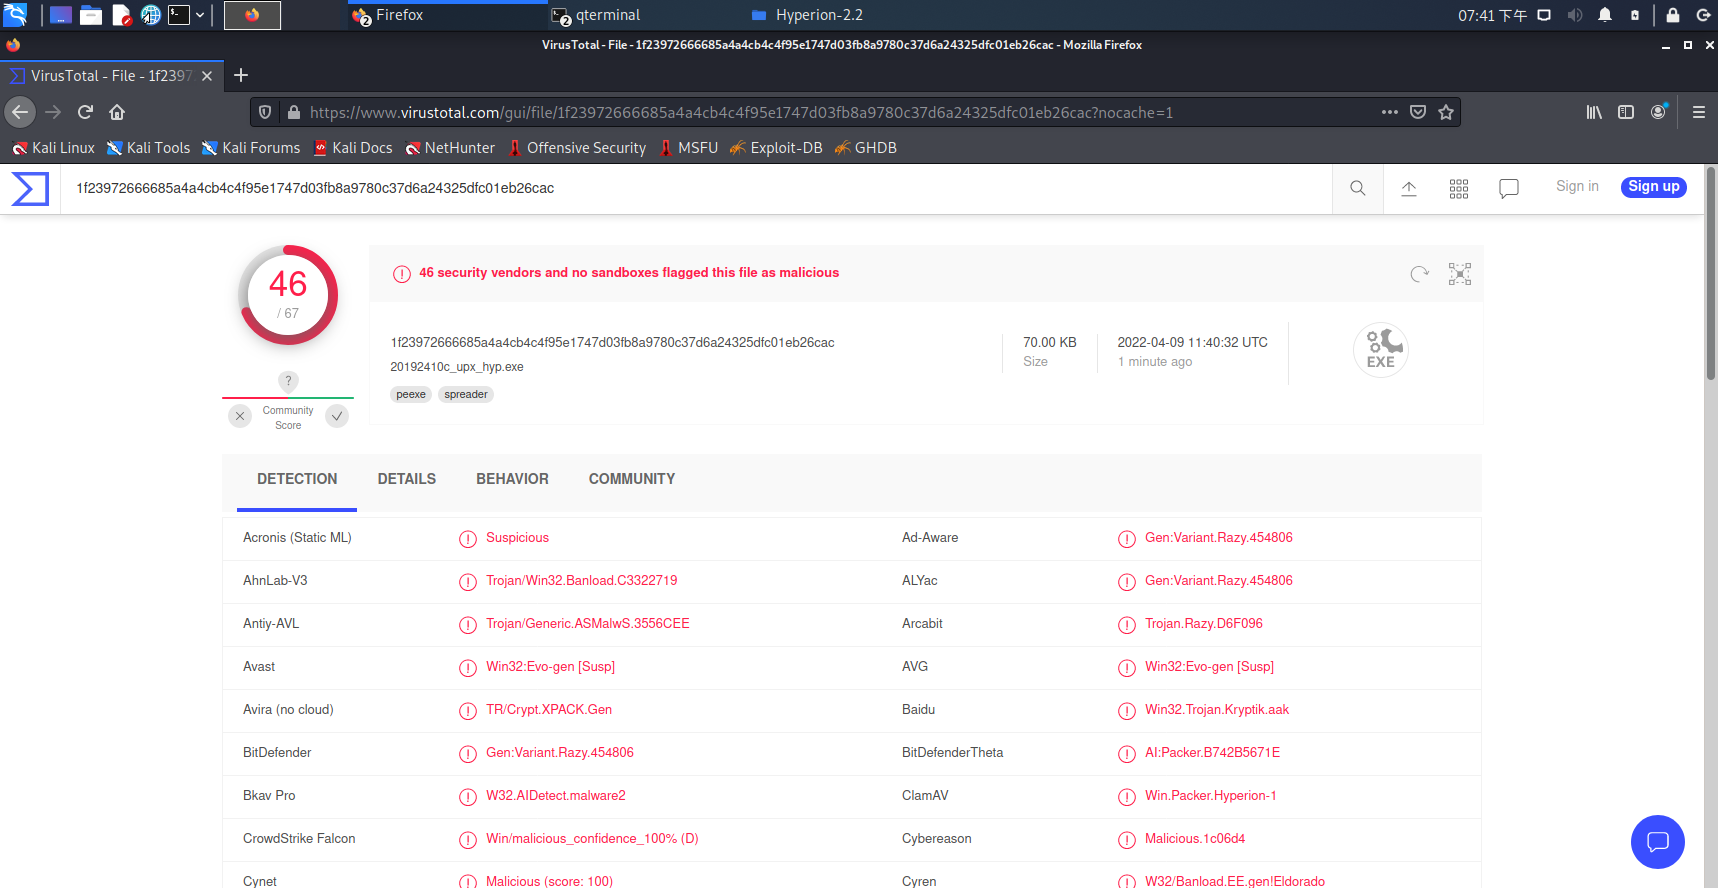Open the MSFU bookmark
The height and width of the screenshot is (888, 1718).
tap(689, 148)
